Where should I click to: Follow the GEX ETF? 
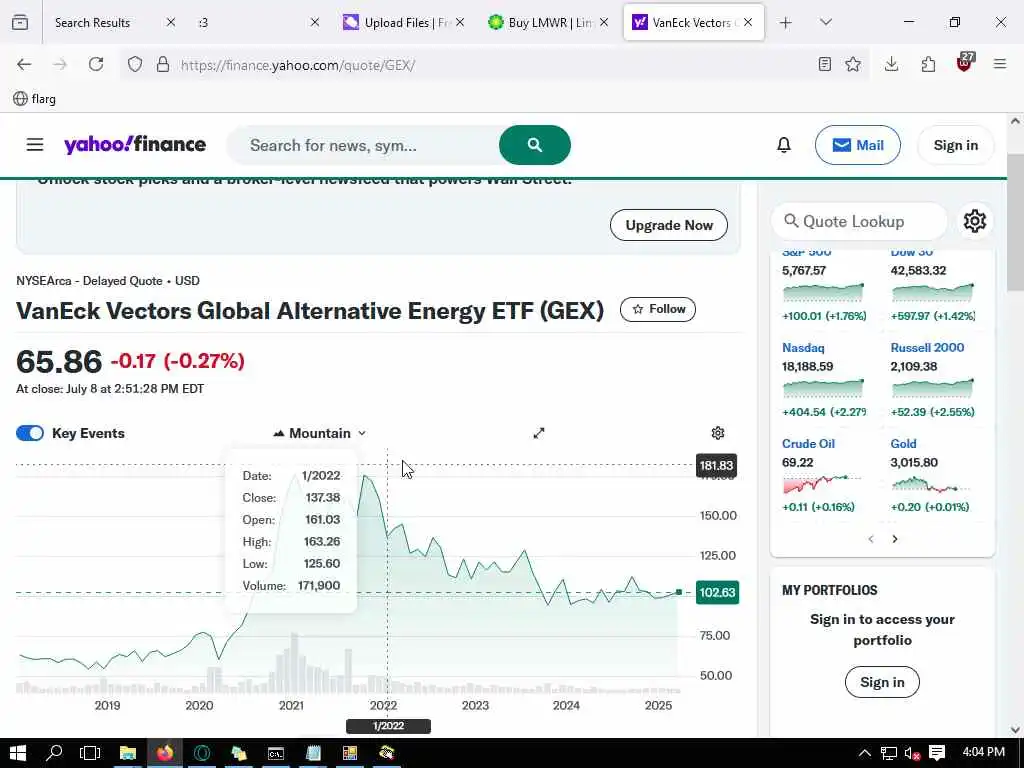pos(658,310)
